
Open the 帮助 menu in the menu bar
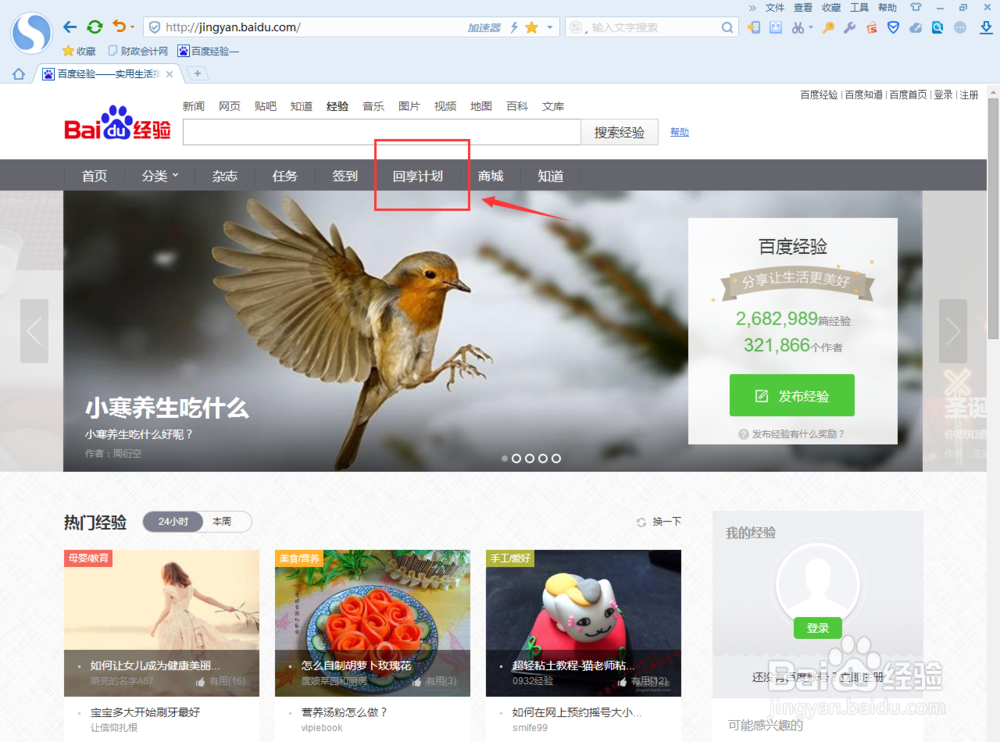coord(887,8)
